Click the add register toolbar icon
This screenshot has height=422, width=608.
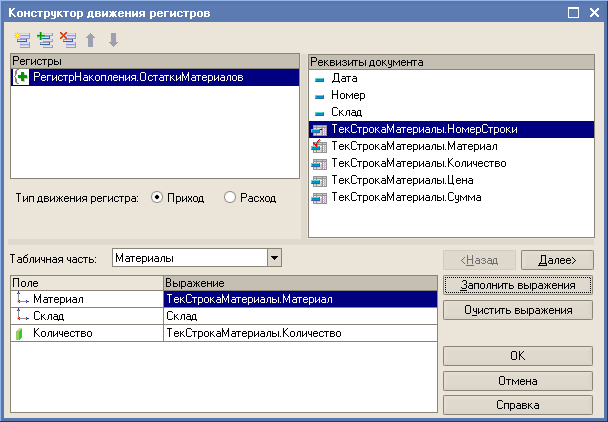click(x=45, y=40)
